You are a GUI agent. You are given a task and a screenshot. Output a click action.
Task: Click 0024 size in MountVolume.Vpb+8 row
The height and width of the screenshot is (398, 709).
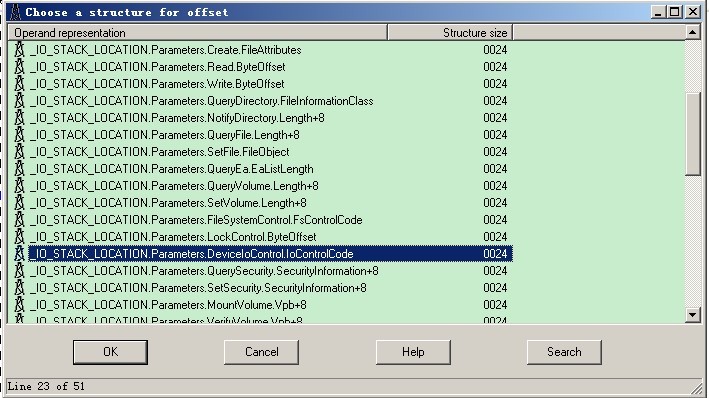tap(495, 305)
